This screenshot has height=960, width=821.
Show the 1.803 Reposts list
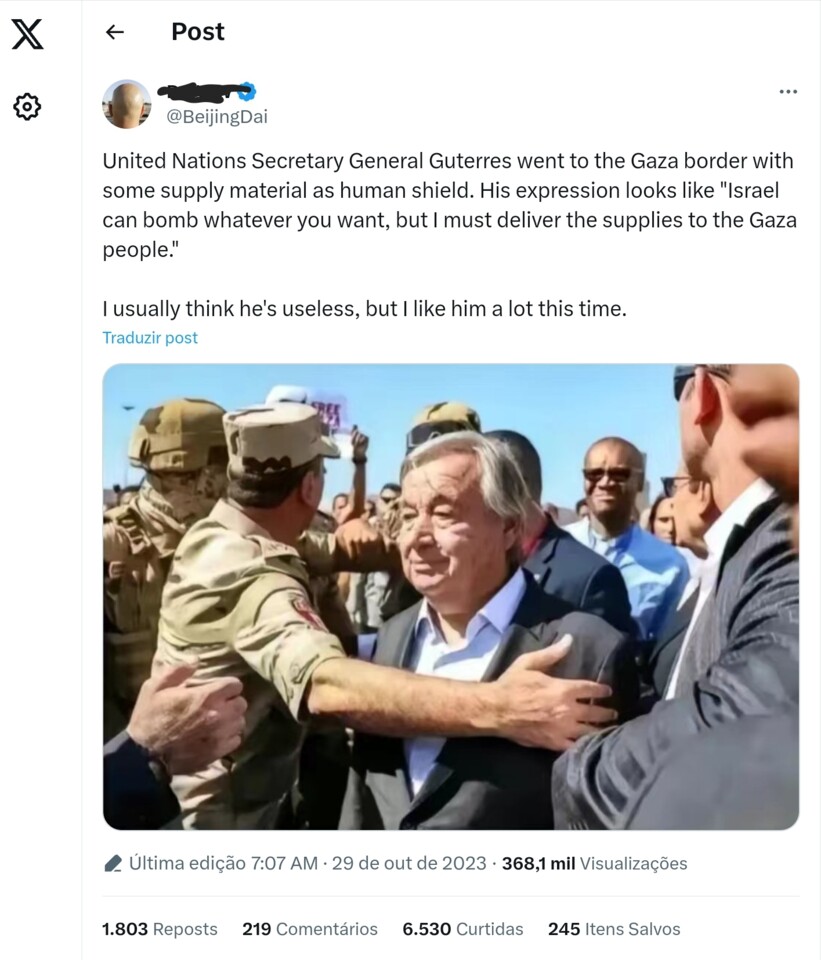[160, 929]
